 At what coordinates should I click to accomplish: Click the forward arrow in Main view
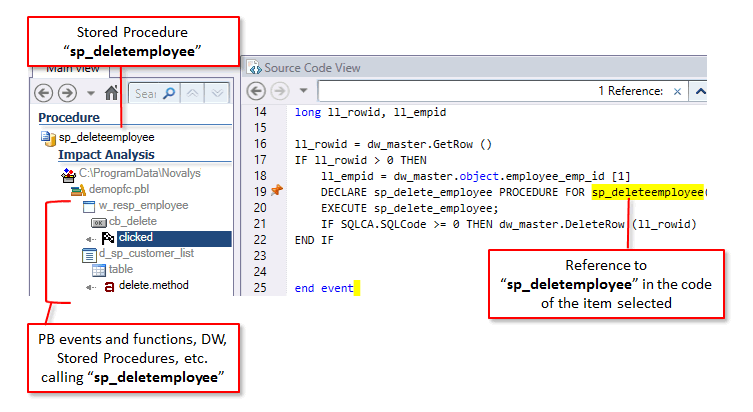[x=67, y=93]
